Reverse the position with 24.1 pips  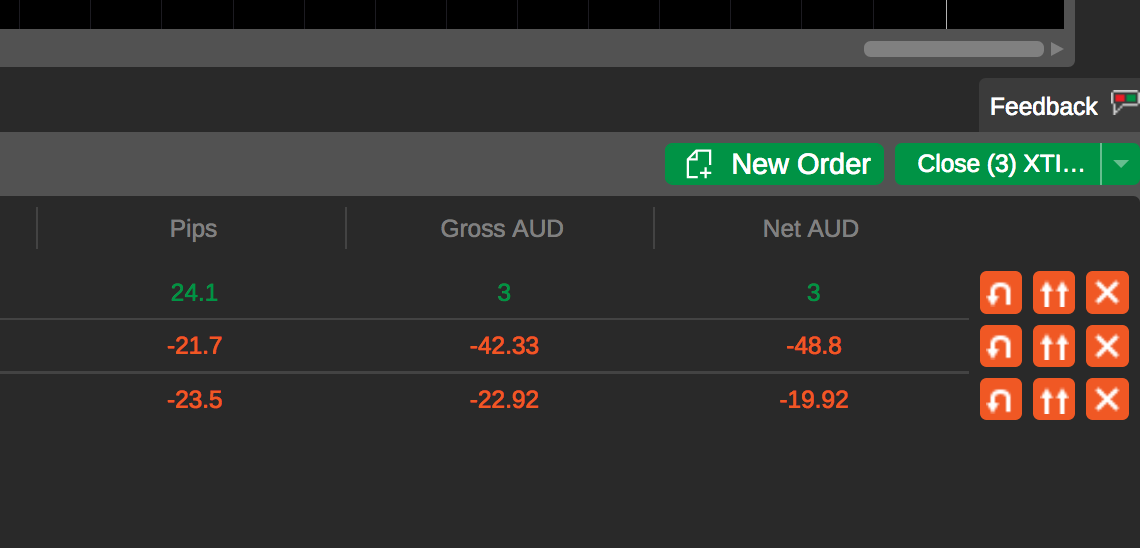[x=1000, y=292]
